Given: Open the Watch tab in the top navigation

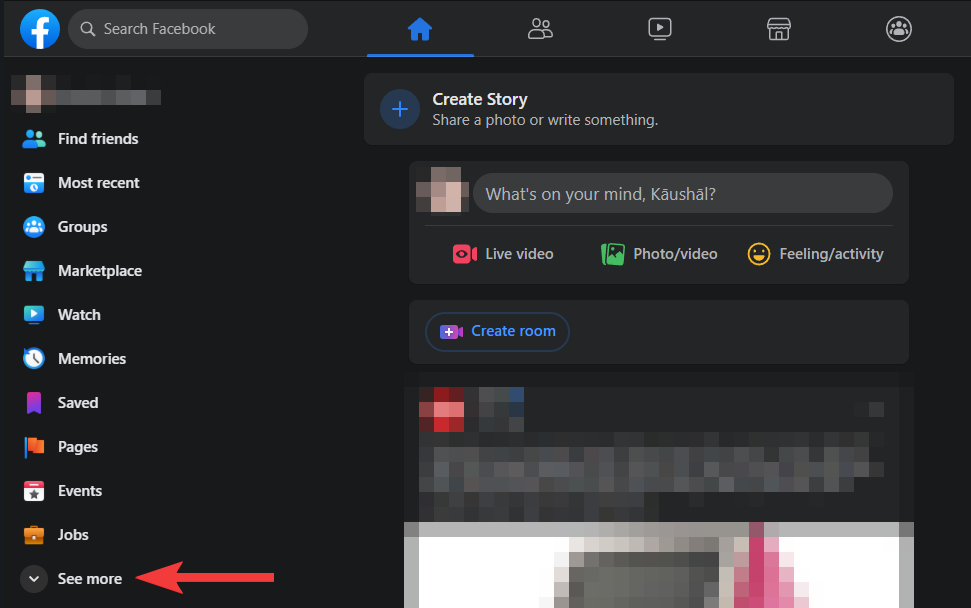Looking at the screenshot, I should point(660,29).
